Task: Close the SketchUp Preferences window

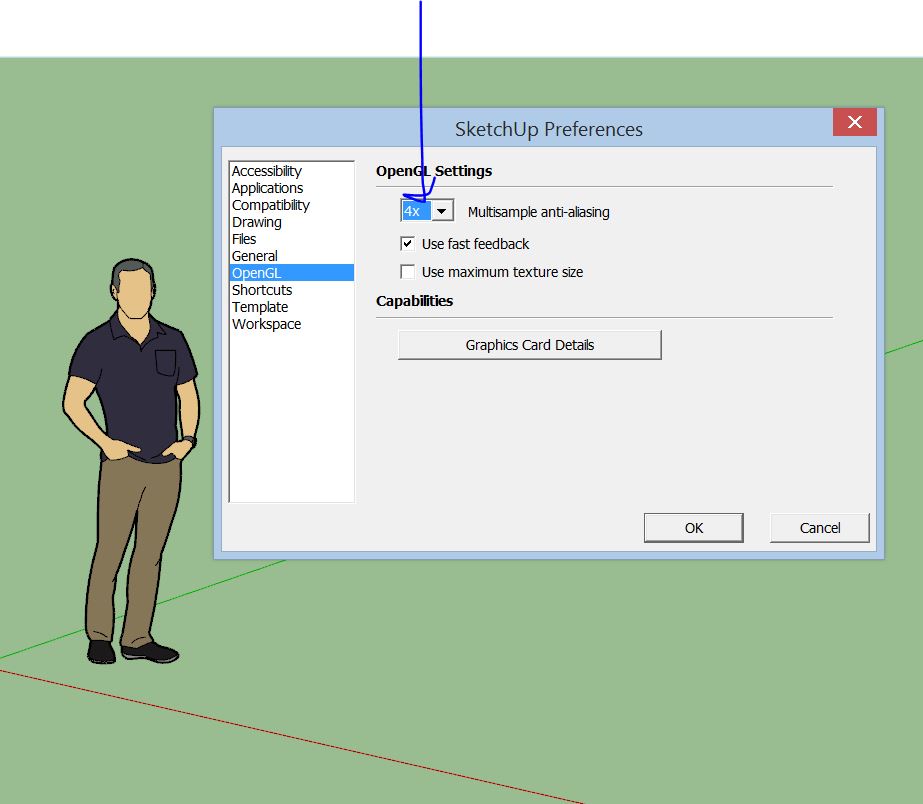Action: click(855, 122)
